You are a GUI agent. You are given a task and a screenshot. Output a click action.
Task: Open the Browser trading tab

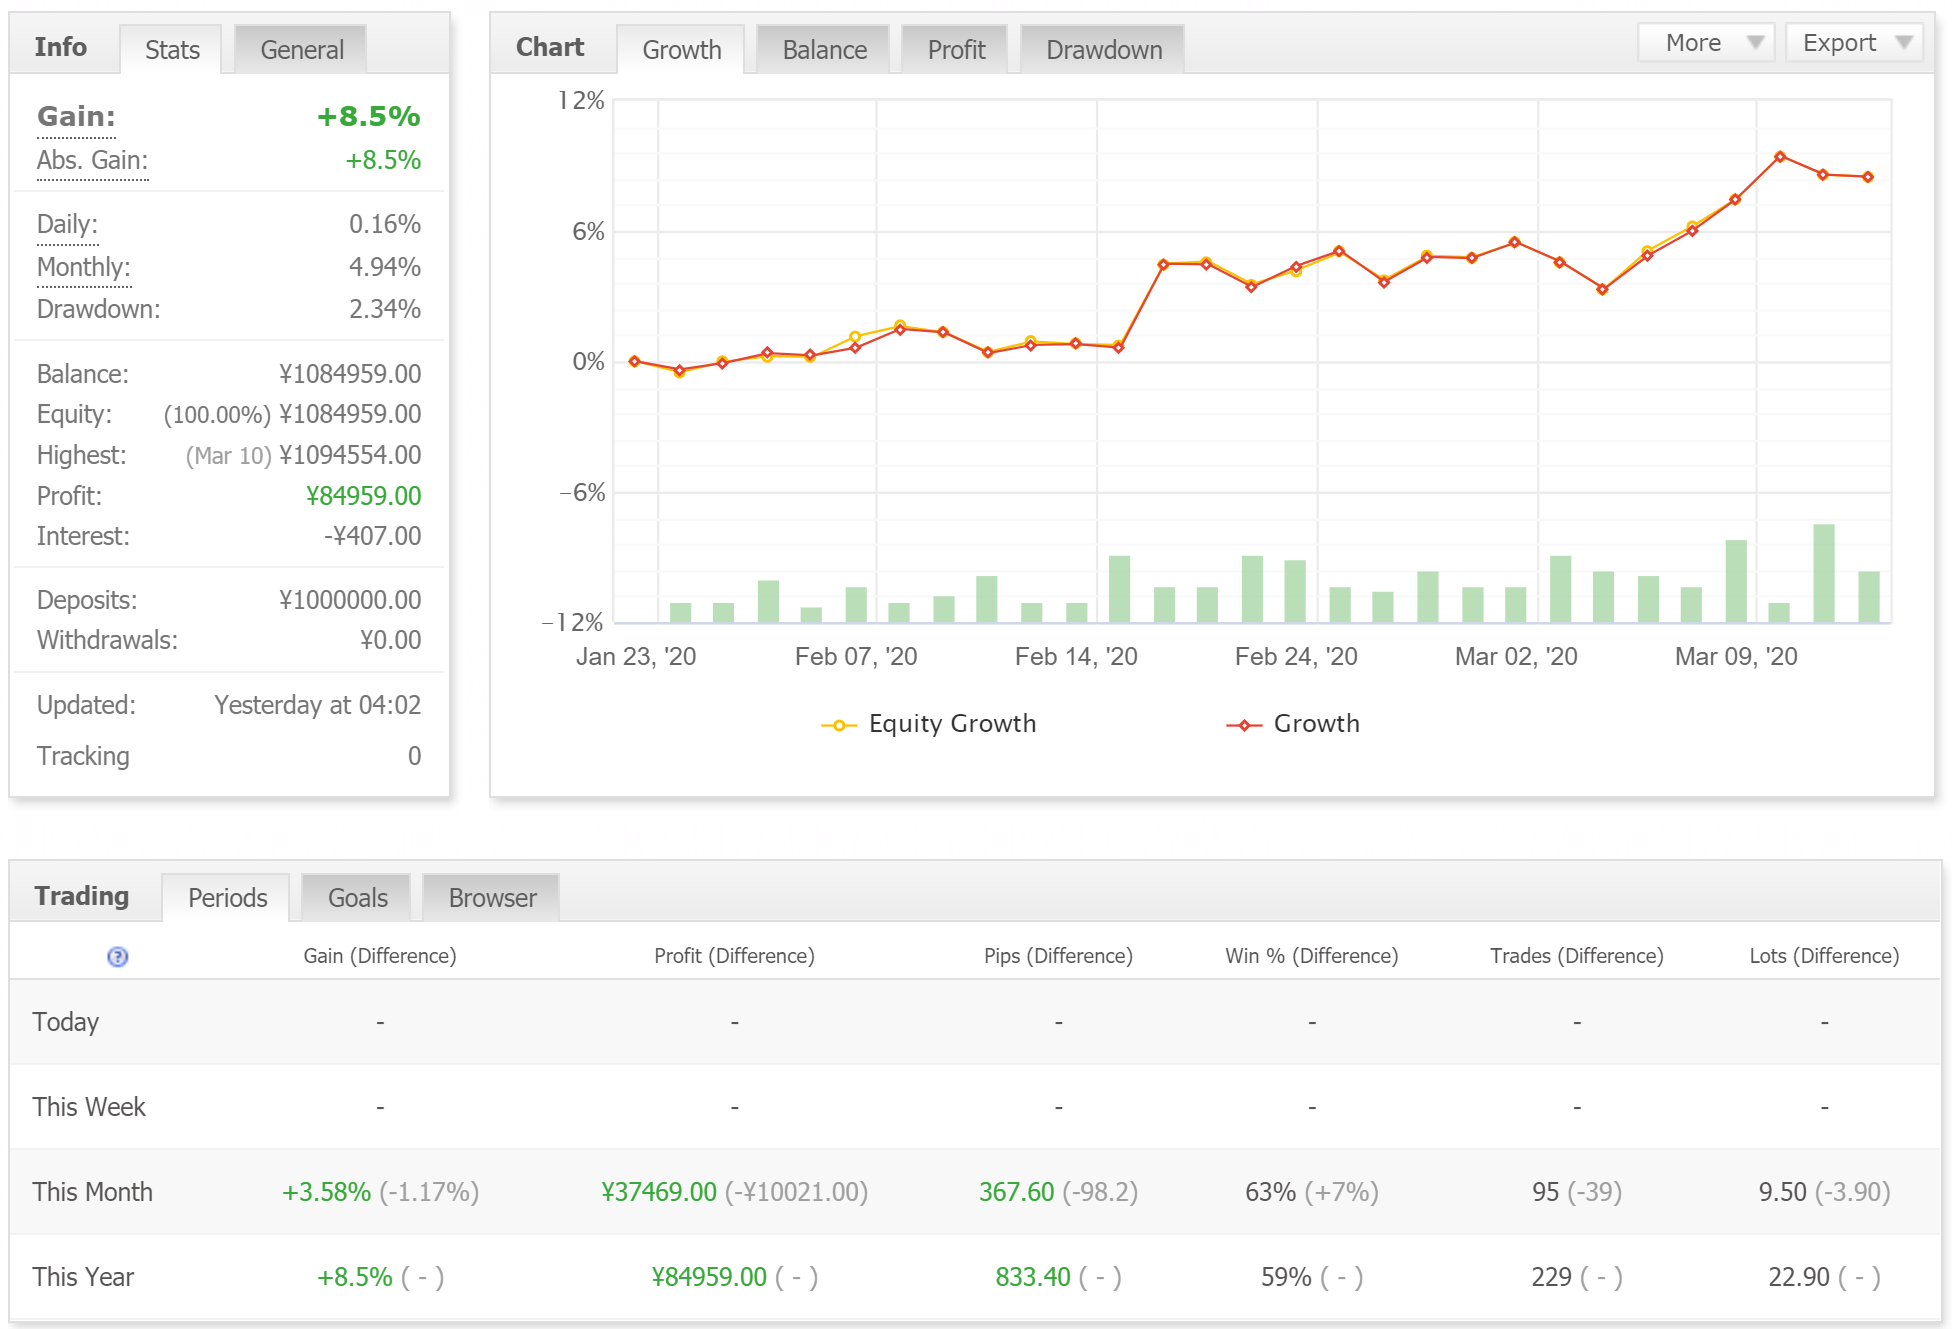coord(492,898)
